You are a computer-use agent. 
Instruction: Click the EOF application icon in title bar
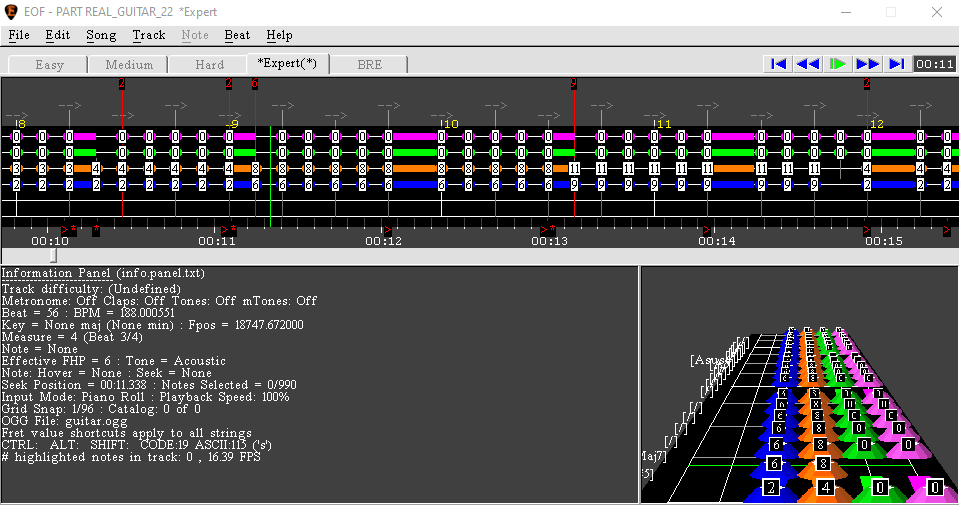(x=12, y=12)
